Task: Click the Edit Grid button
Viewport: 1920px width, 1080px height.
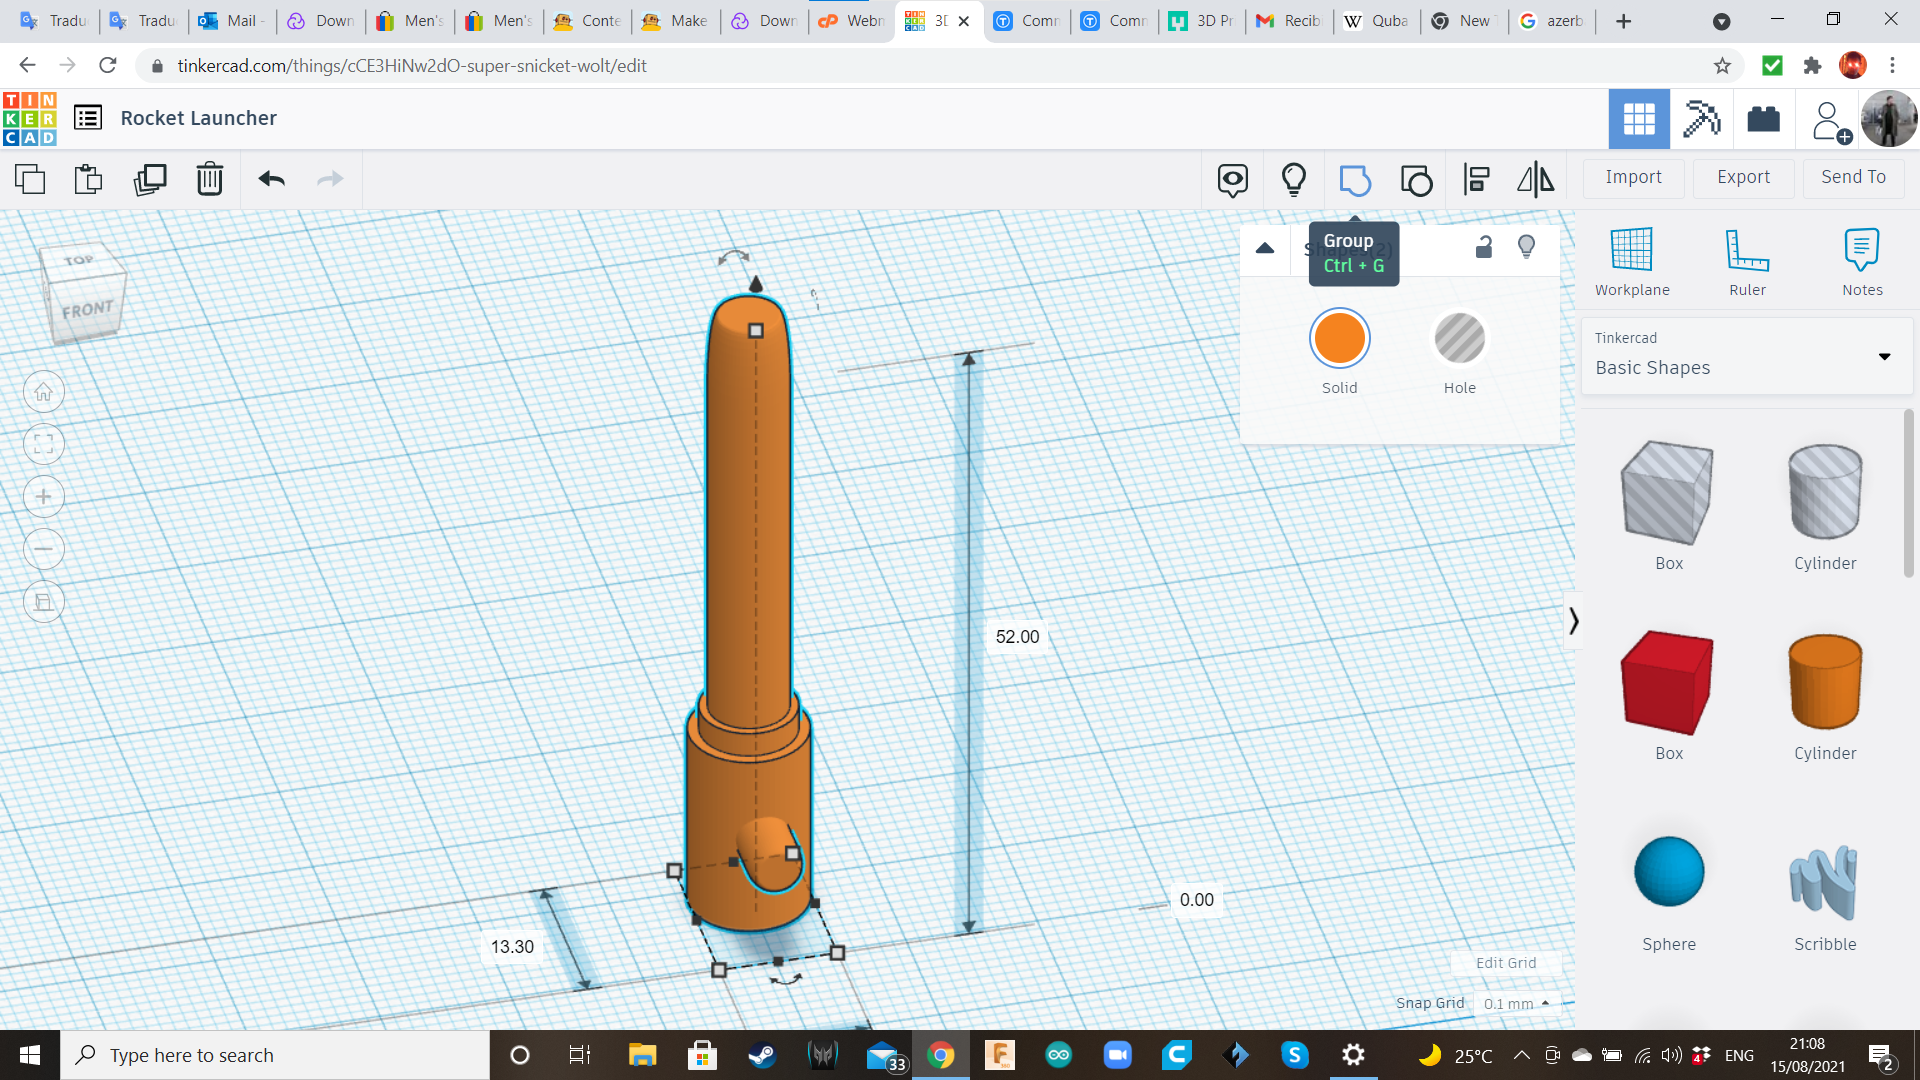Action: click(x=1505, y=963)
